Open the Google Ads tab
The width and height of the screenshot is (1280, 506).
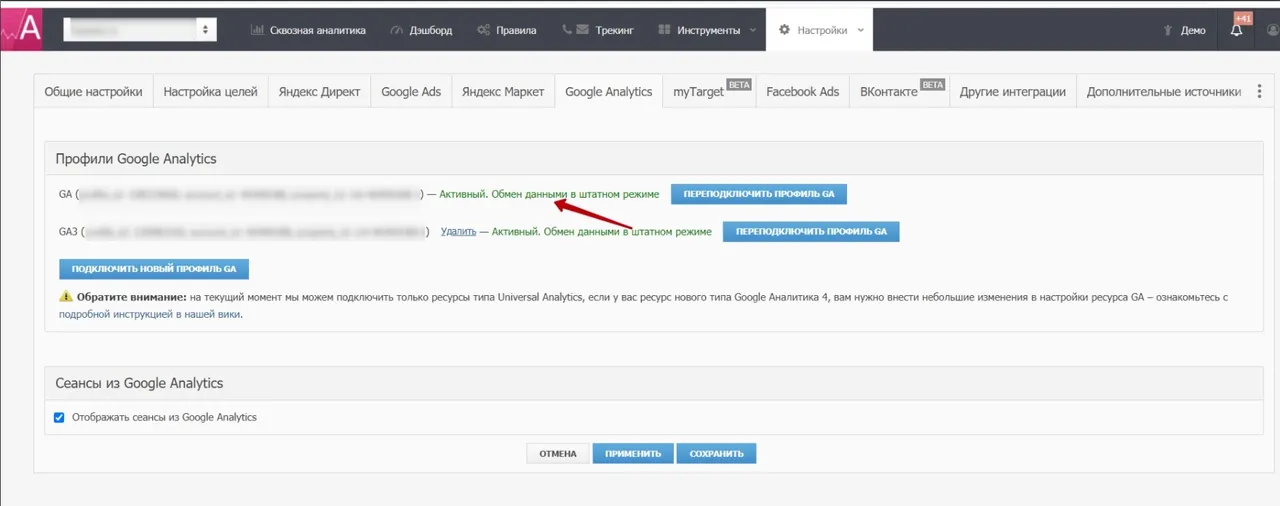[x=411, y=91]
